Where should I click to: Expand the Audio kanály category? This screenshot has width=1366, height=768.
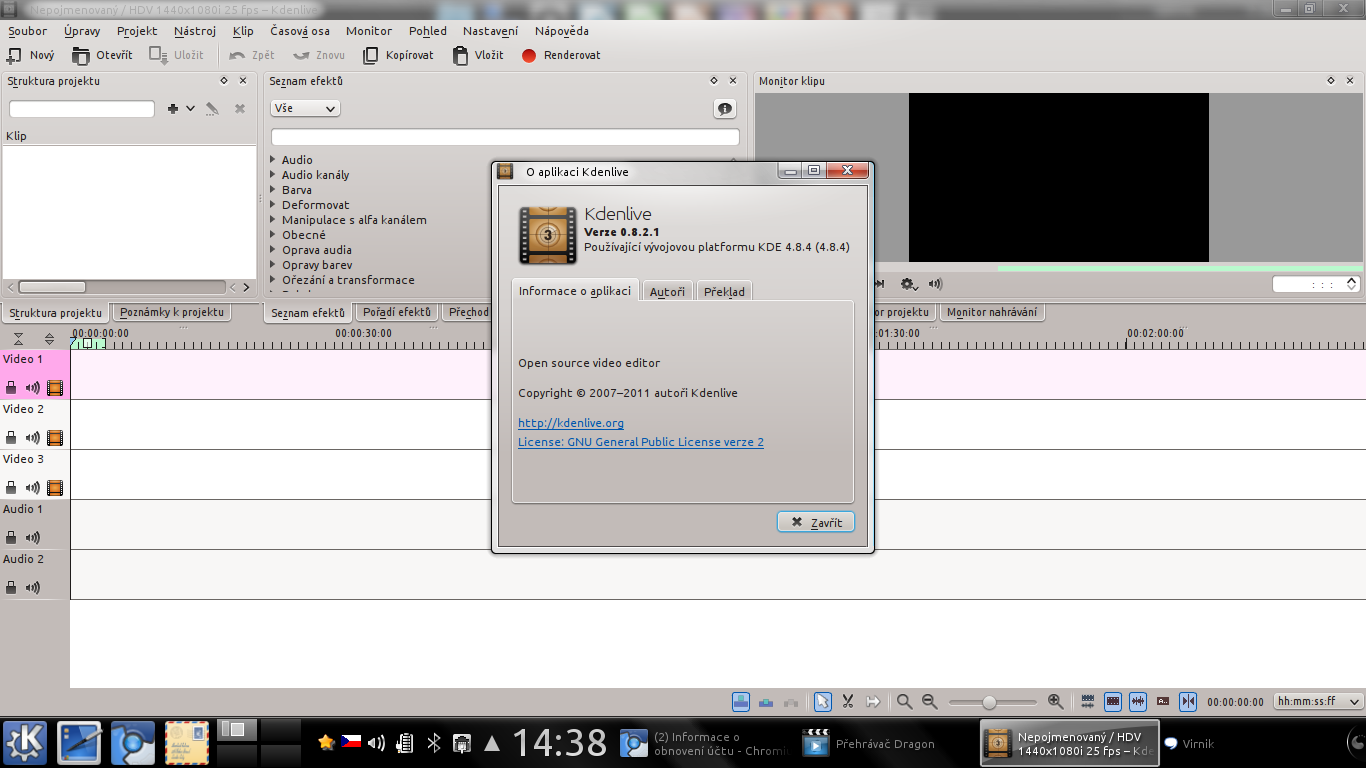coord(273,175)
